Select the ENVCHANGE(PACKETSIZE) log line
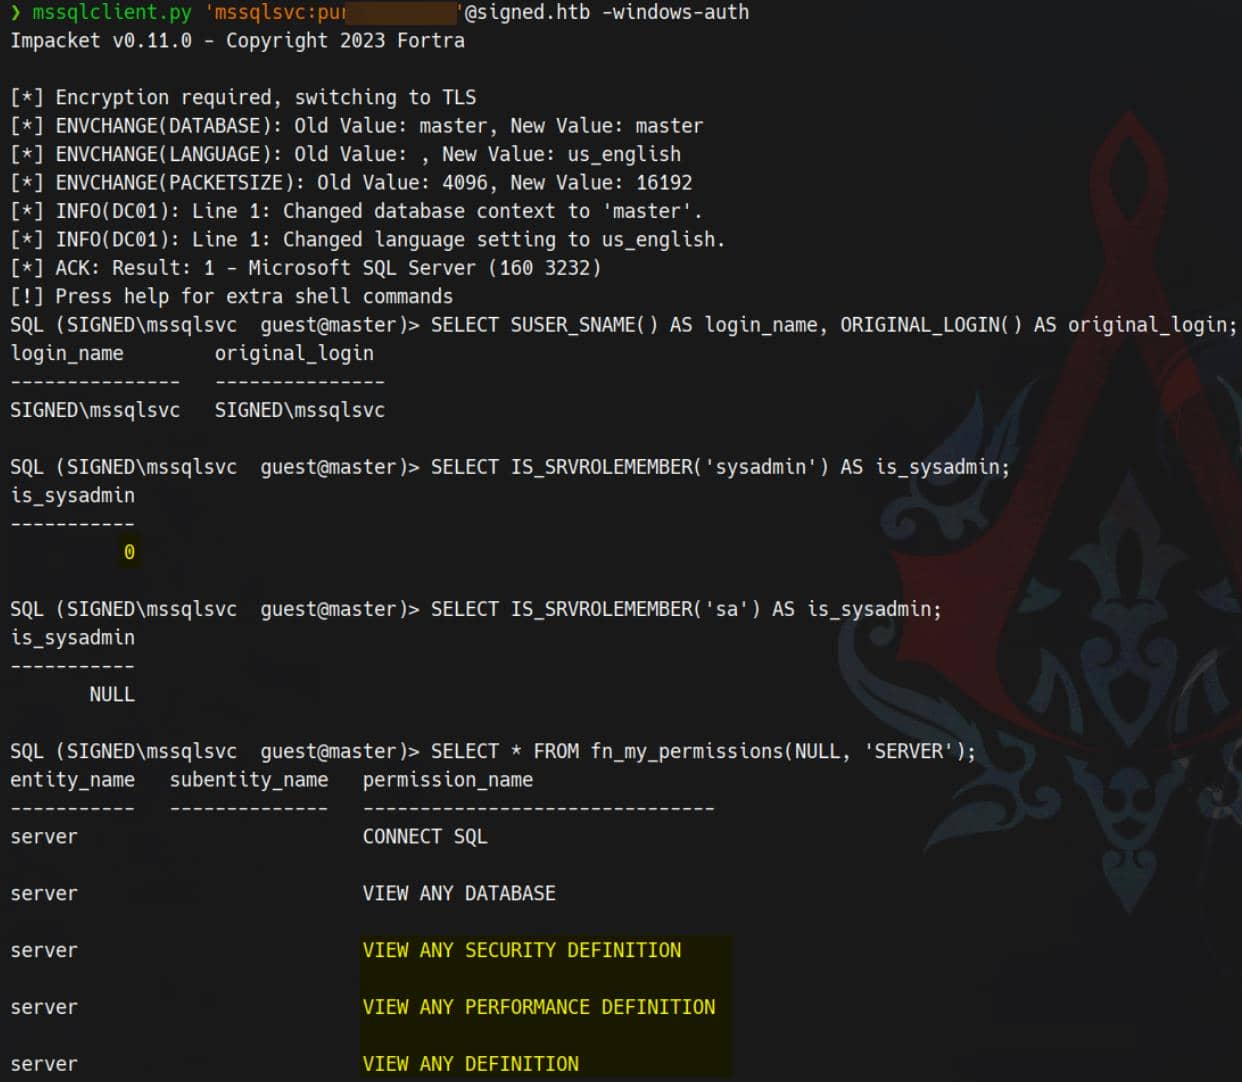Screen dimensions: 1242x1082 351,183
